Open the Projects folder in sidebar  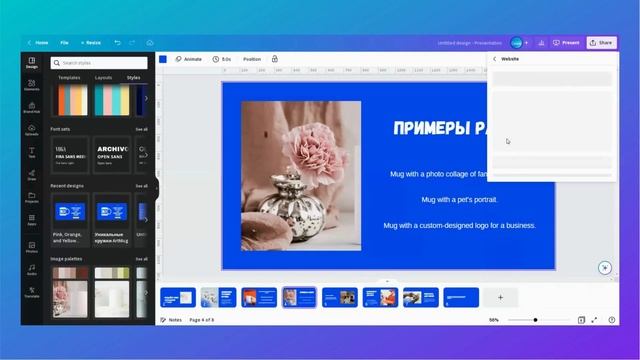click(32, 198)
